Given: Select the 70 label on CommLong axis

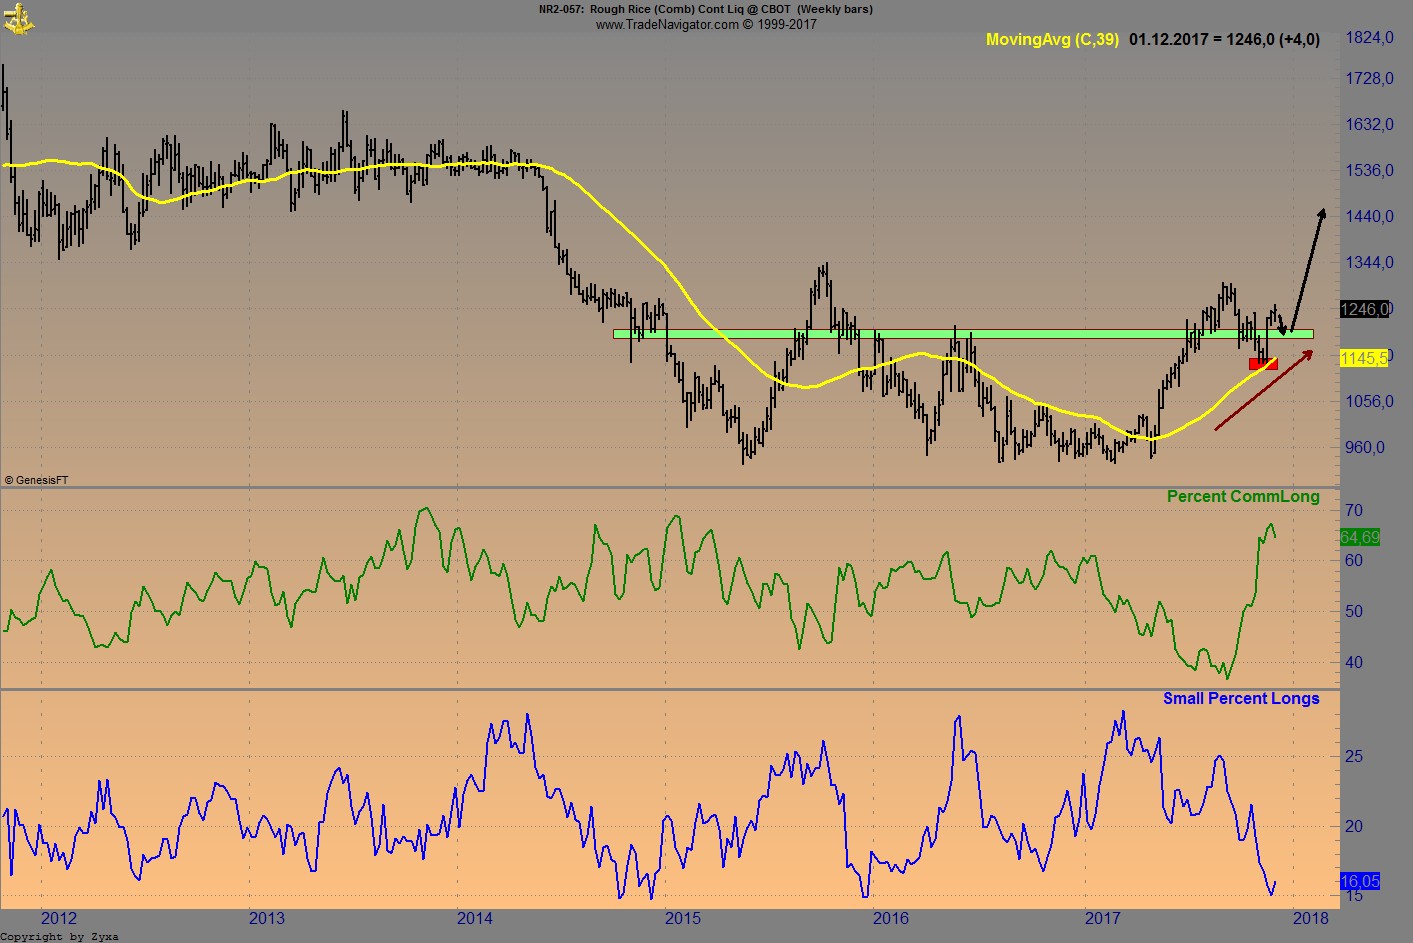Looking at the screenshot, I should click(1354, 511).
